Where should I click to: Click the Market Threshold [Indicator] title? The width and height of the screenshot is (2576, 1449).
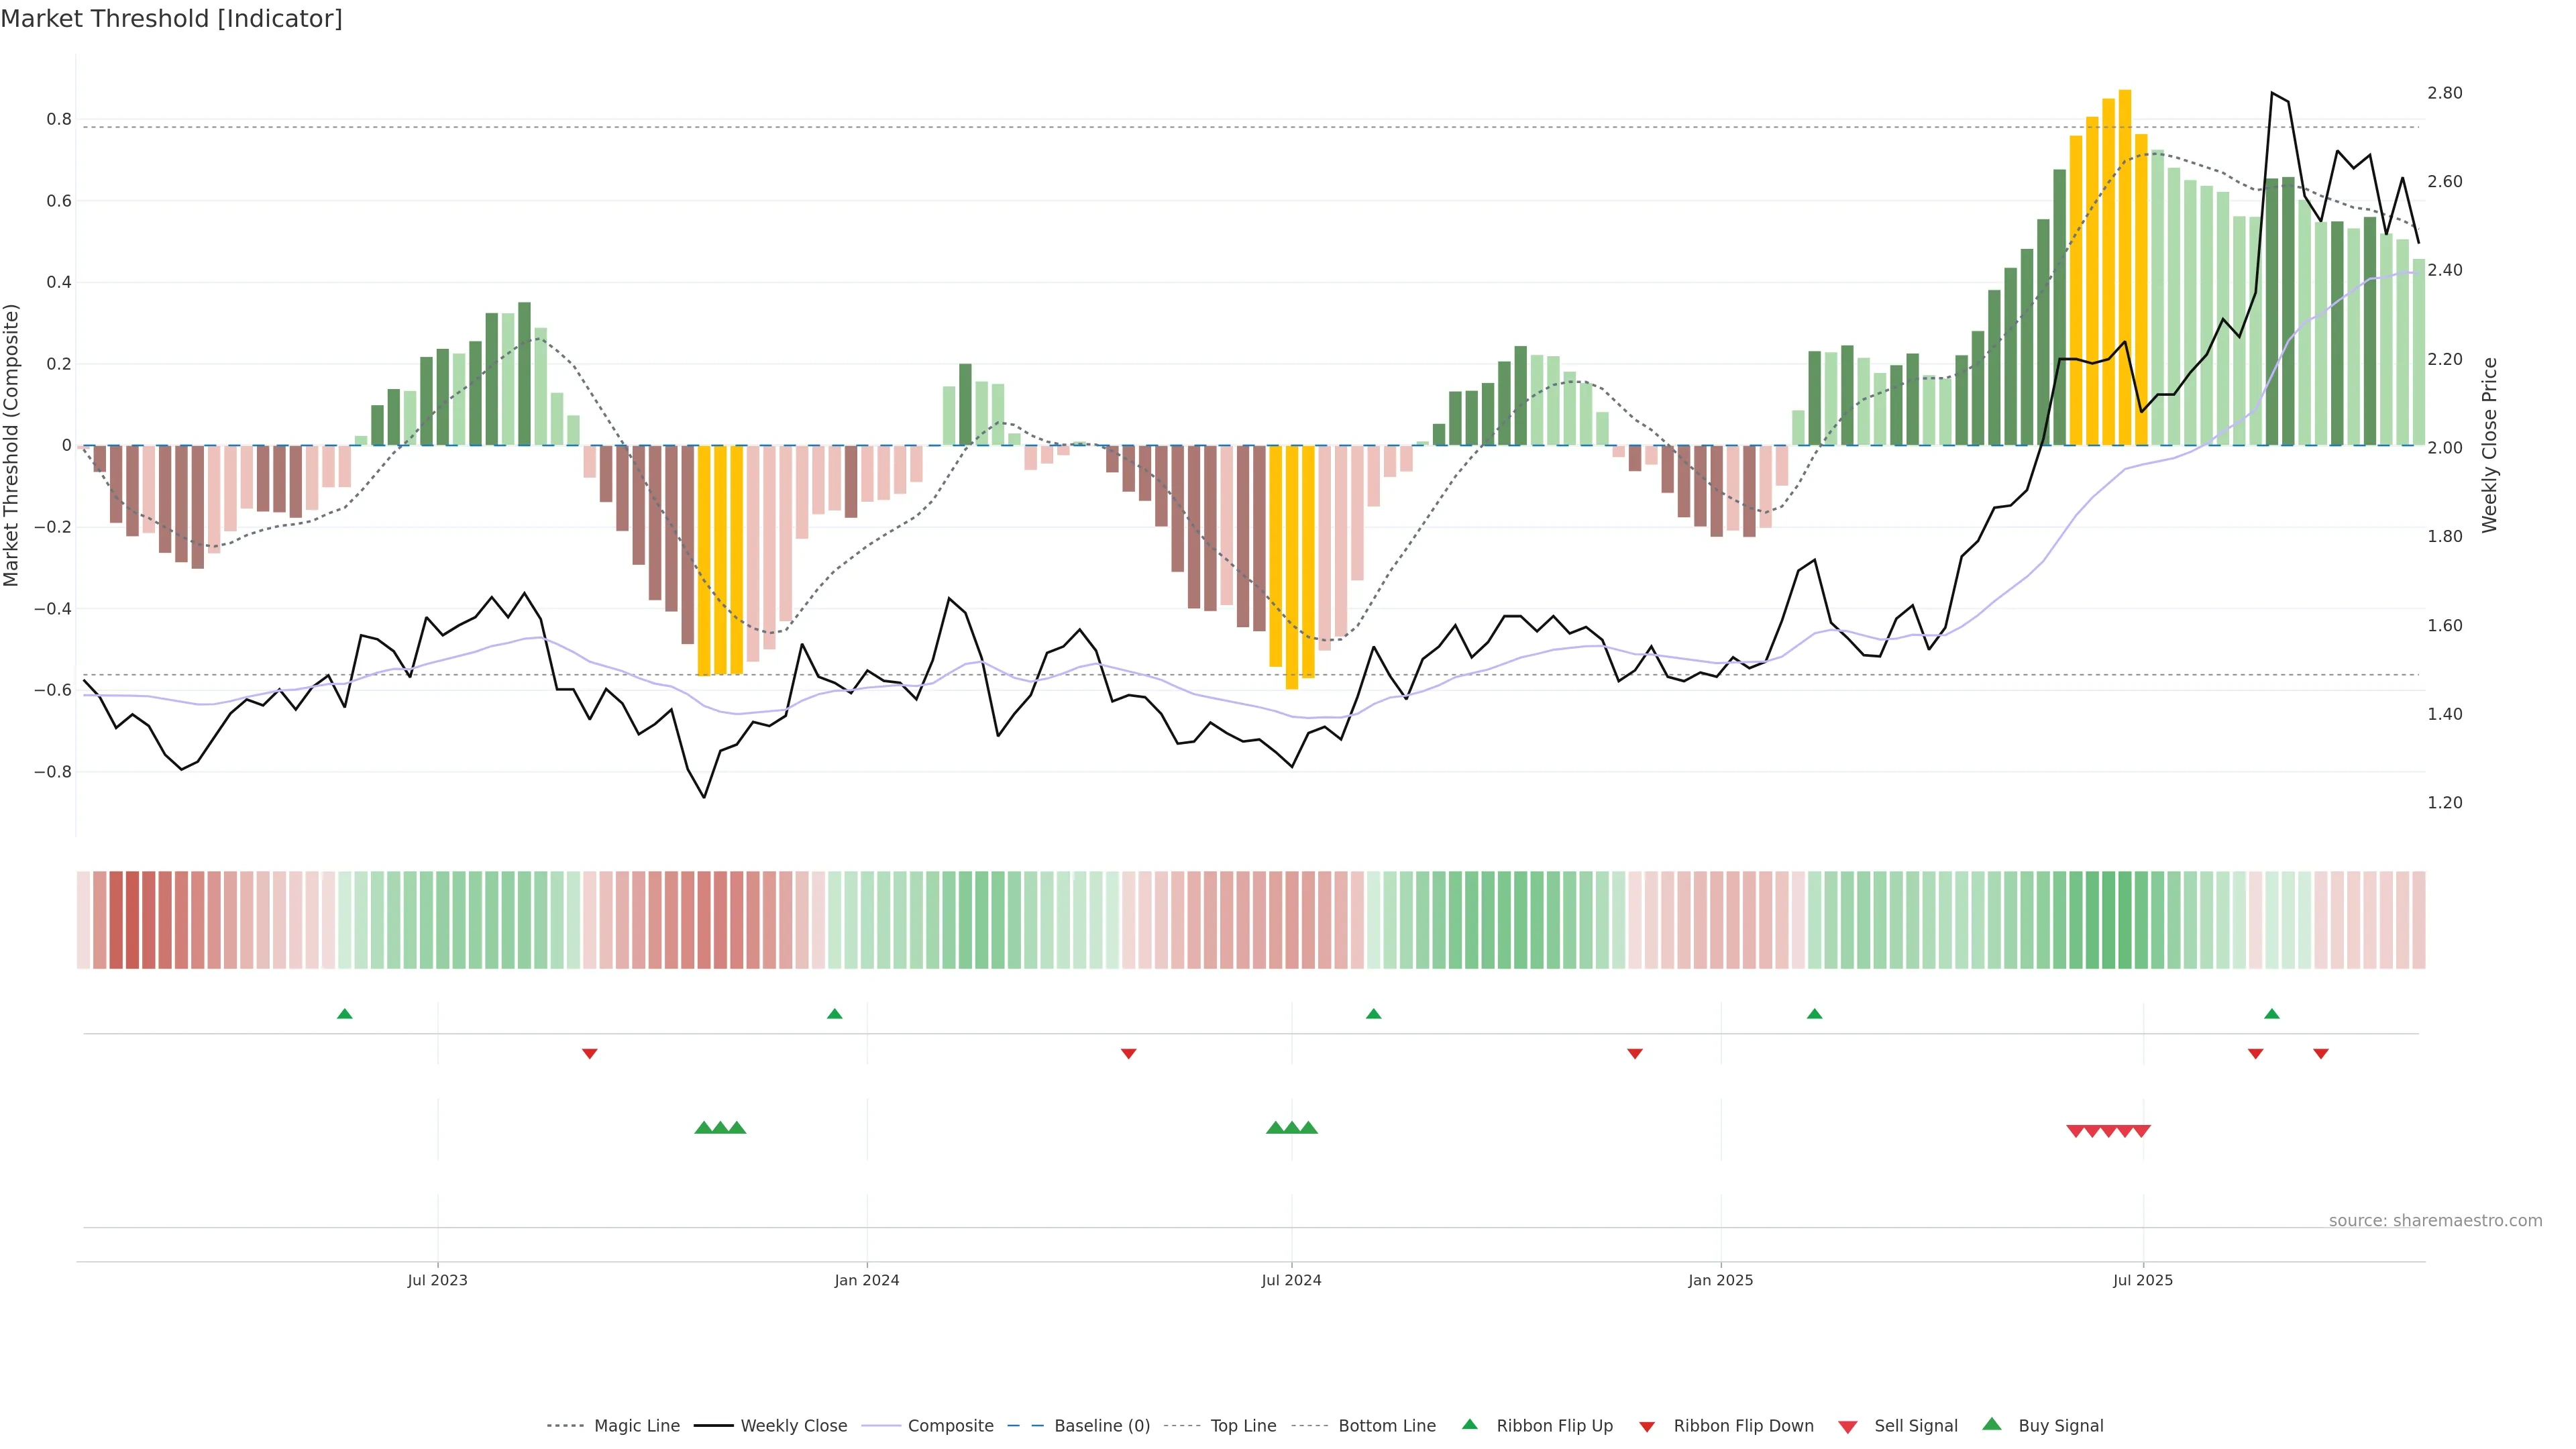tap(171, 19)
